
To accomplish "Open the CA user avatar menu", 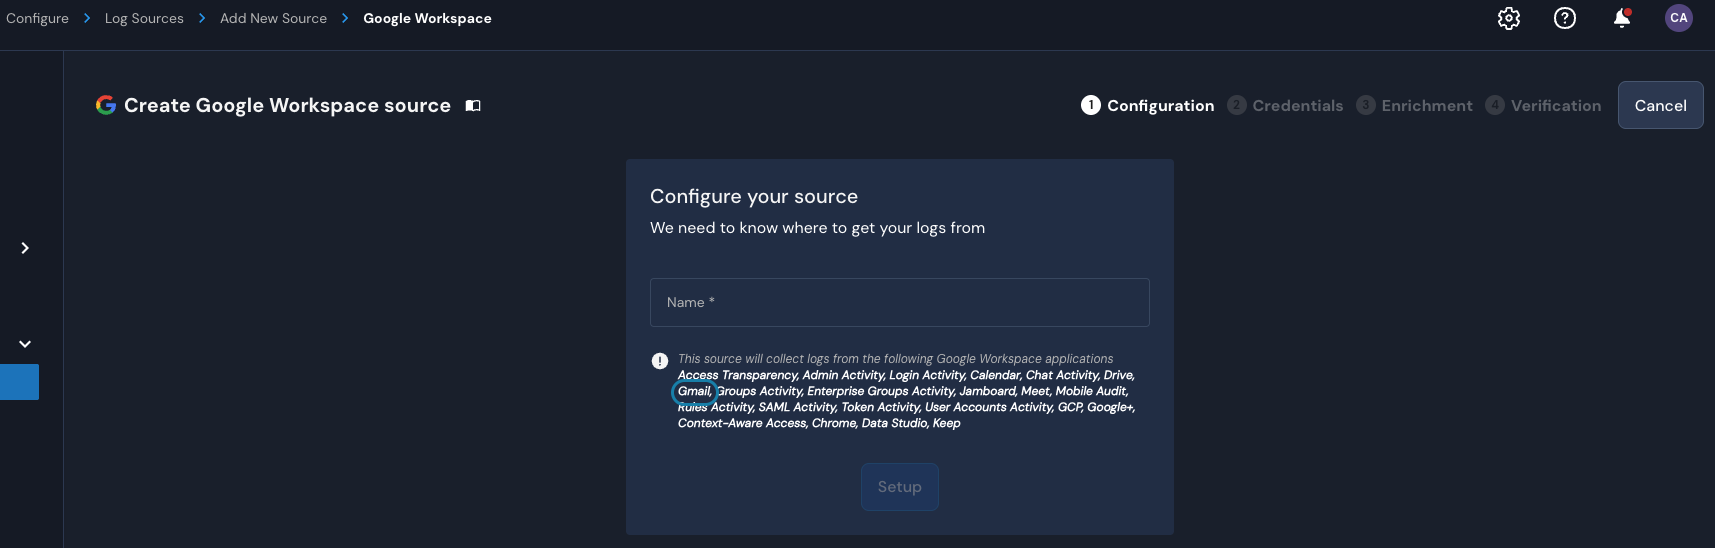I will click(1679, 18).
